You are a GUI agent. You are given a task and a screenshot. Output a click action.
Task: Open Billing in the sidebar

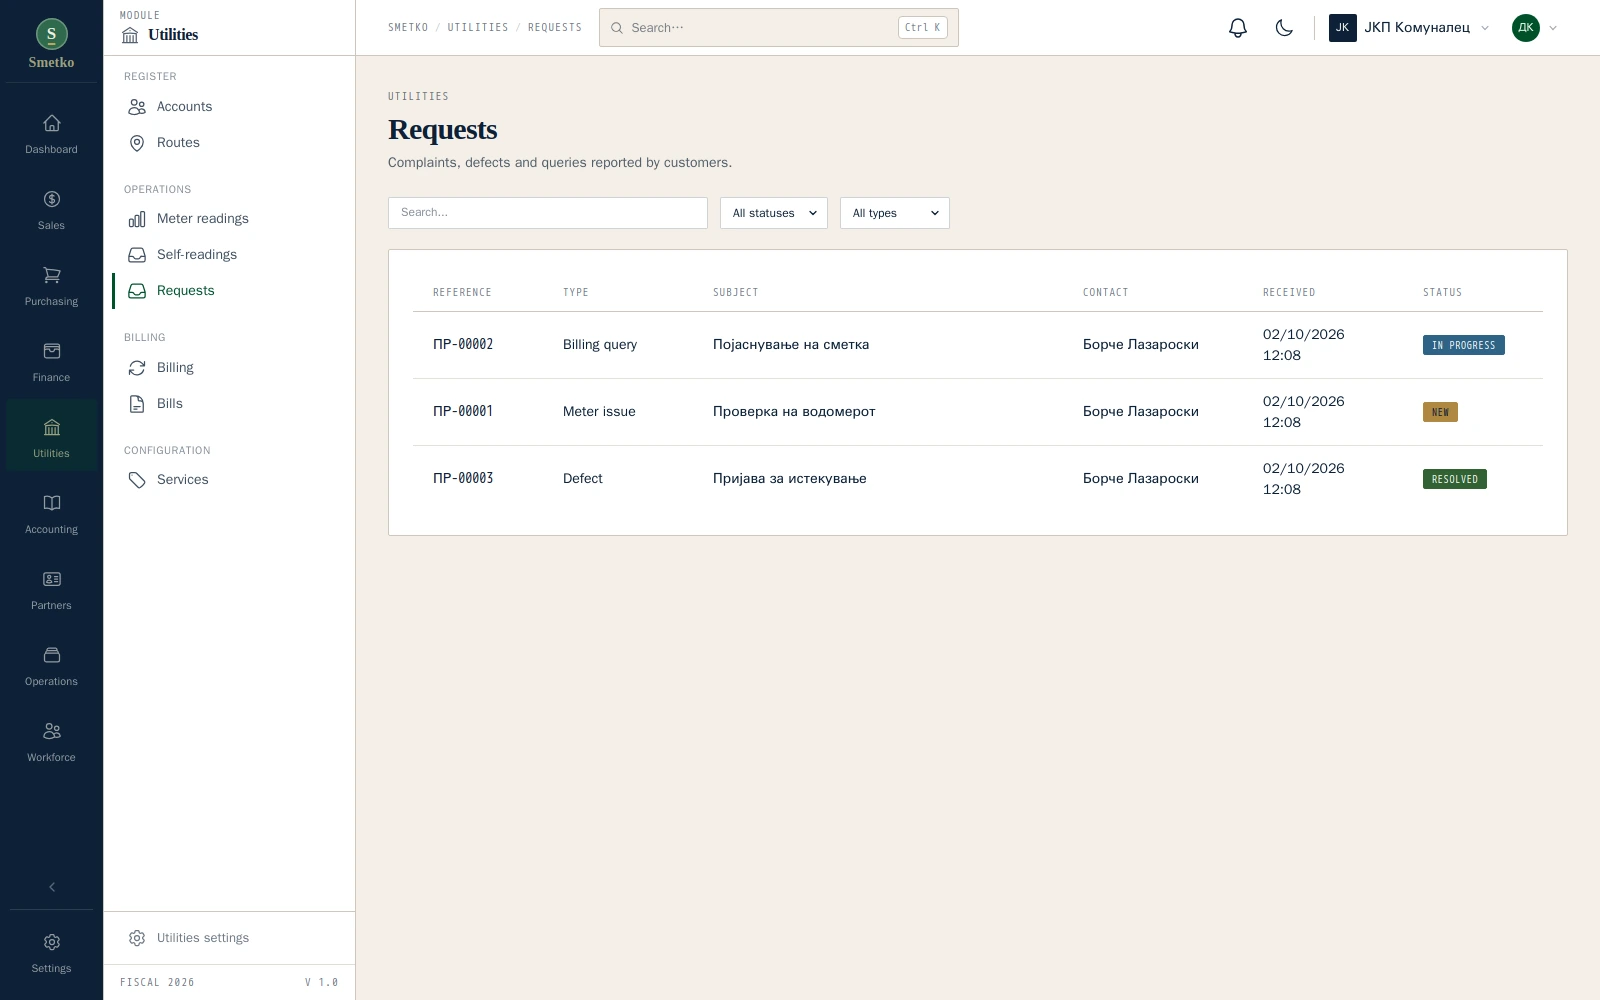229,368
